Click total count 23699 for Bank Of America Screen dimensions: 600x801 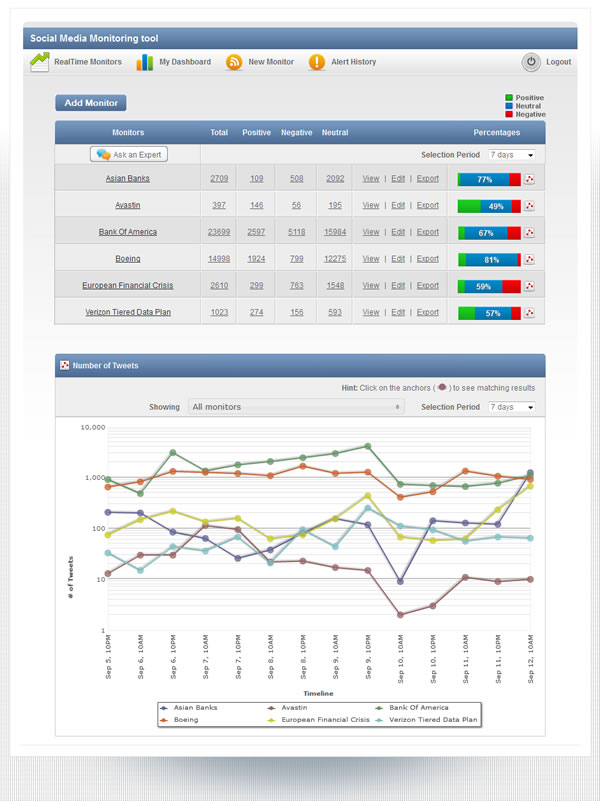tap(219, 232)
